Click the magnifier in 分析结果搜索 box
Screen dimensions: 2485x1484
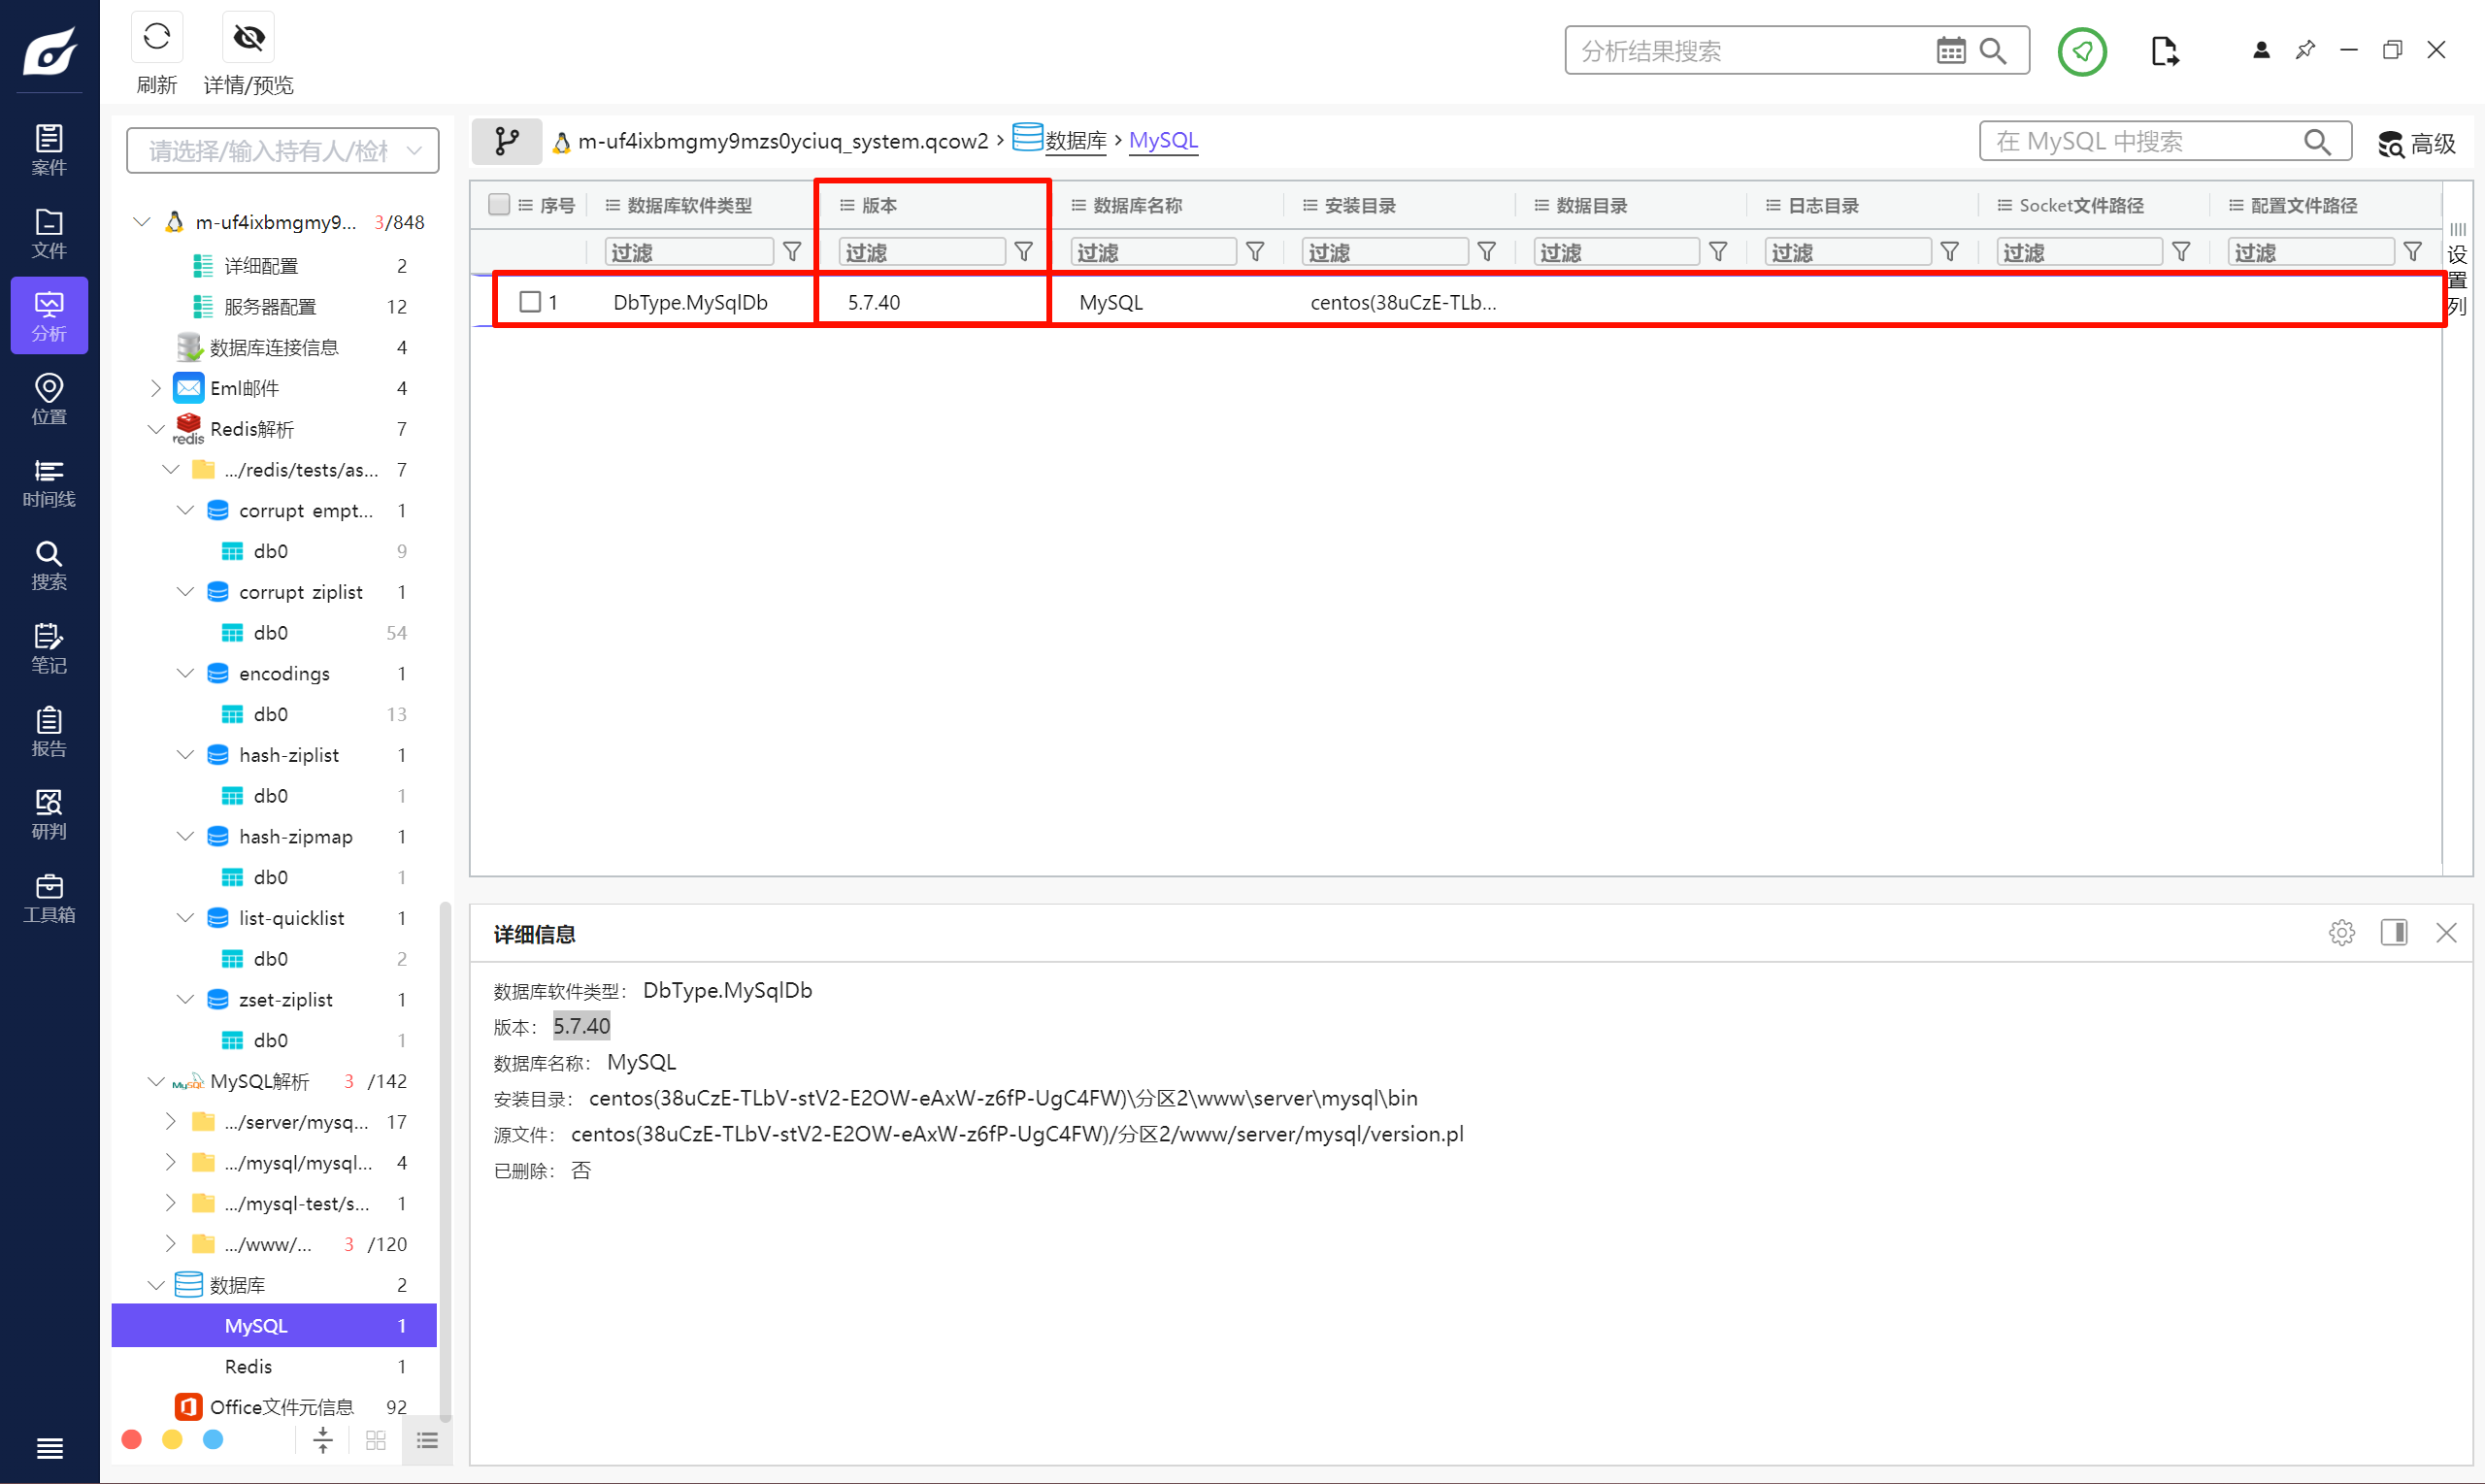coord(1993,50)
